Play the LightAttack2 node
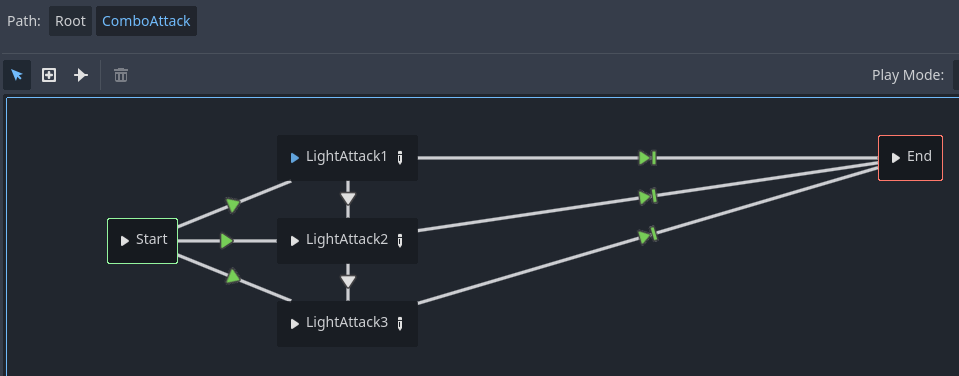The width and height of the screenshot is (959, 376). pyautogui.click(x=295, y=241)
